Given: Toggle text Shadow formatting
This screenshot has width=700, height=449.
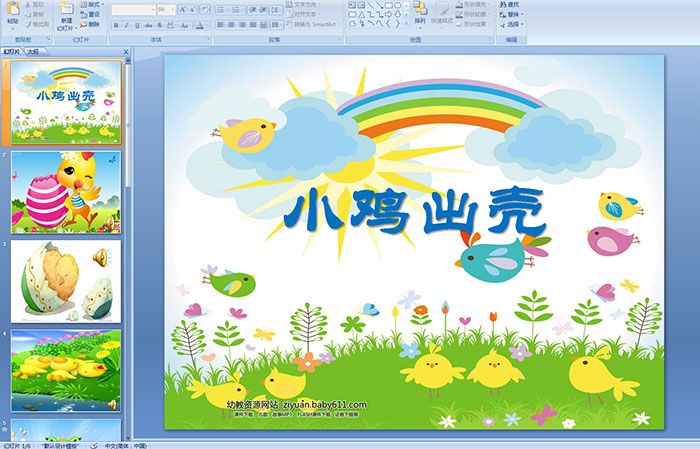Looking at the screenshot, I should click(160, 25).
